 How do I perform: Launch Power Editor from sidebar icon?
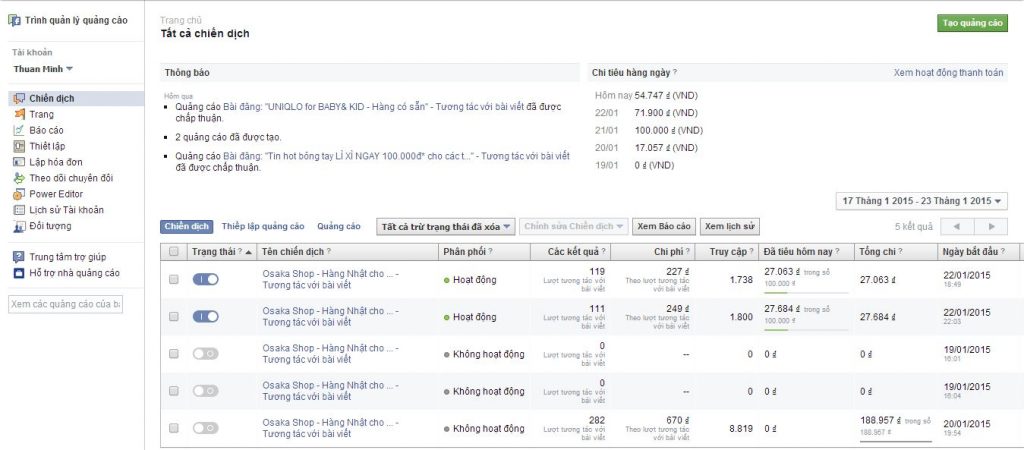click(19, 194)
